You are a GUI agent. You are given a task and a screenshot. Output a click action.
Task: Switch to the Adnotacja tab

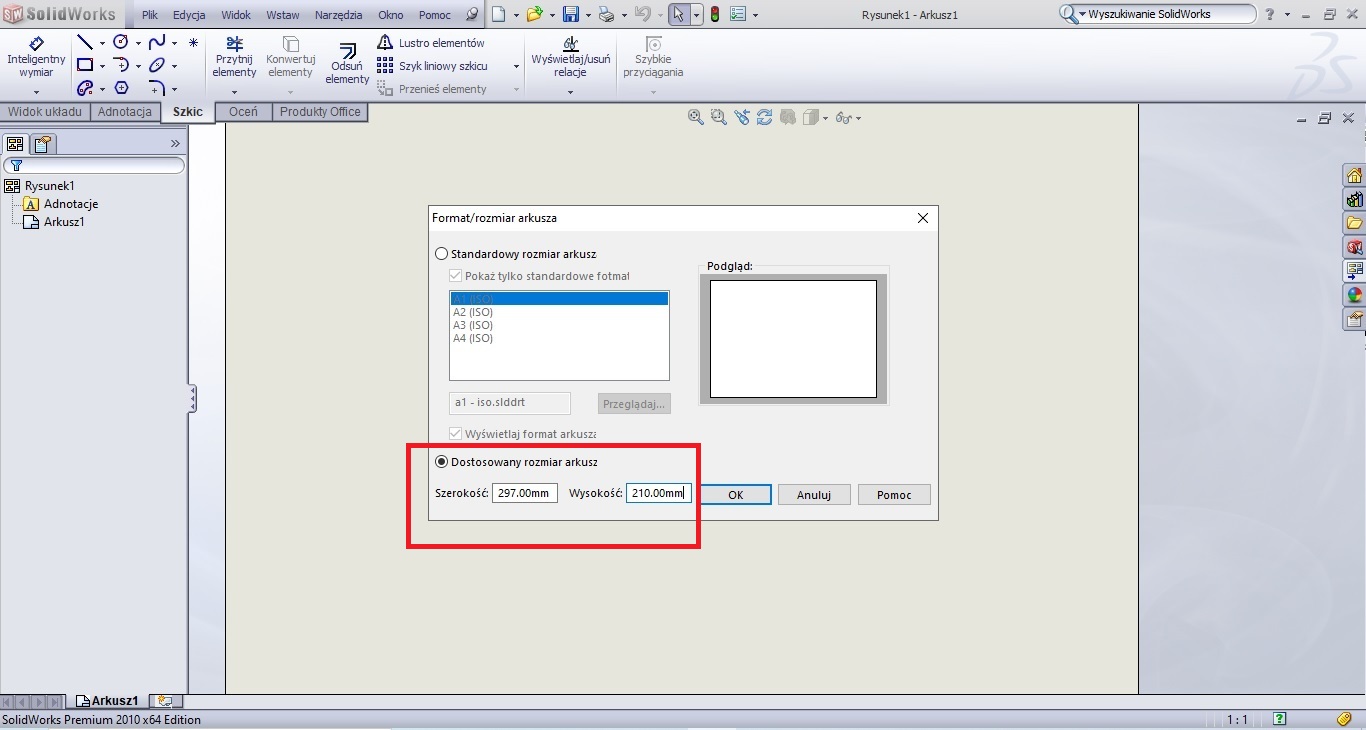[125, 112]
